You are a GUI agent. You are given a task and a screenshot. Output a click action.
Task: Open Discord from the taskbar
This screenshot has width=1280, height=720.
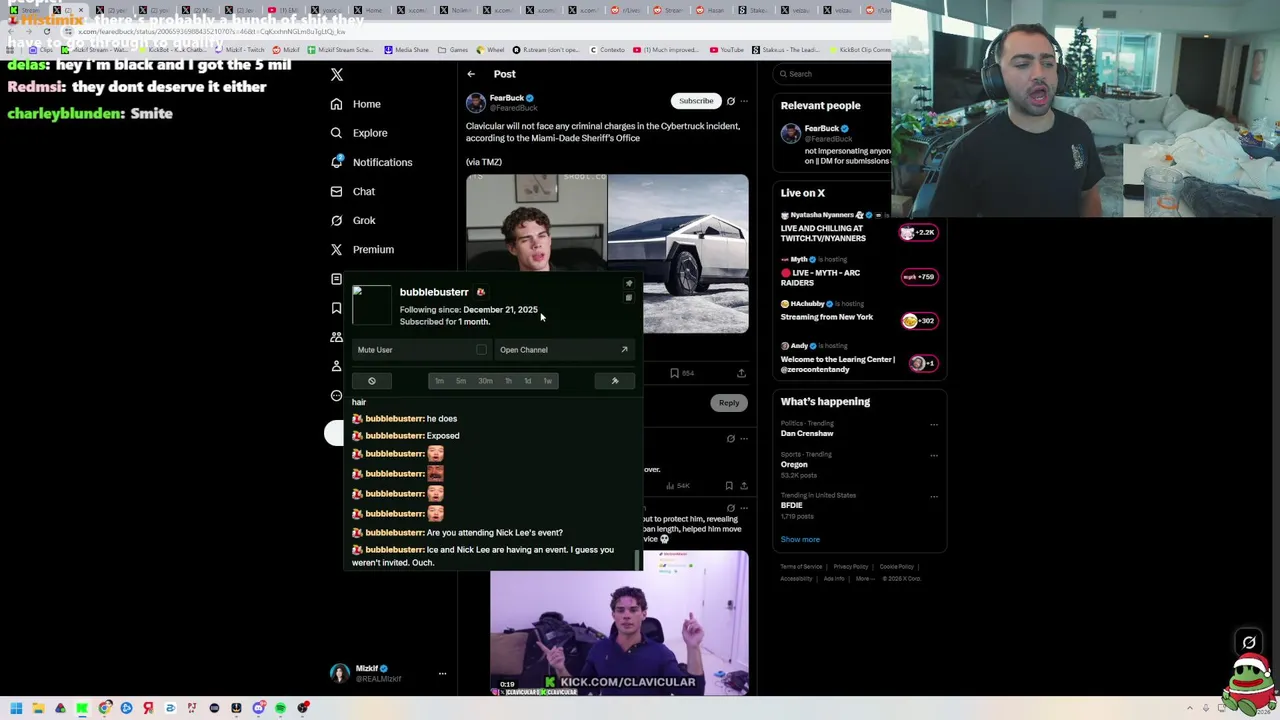click(x=258, y=709)
